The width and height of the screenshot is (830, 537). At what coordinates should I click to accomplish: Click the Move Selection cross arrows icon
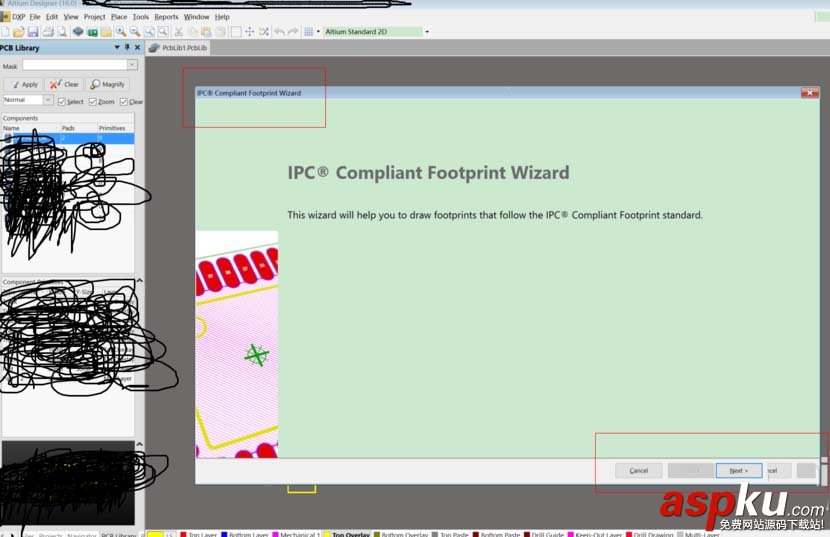coord(250,32)
